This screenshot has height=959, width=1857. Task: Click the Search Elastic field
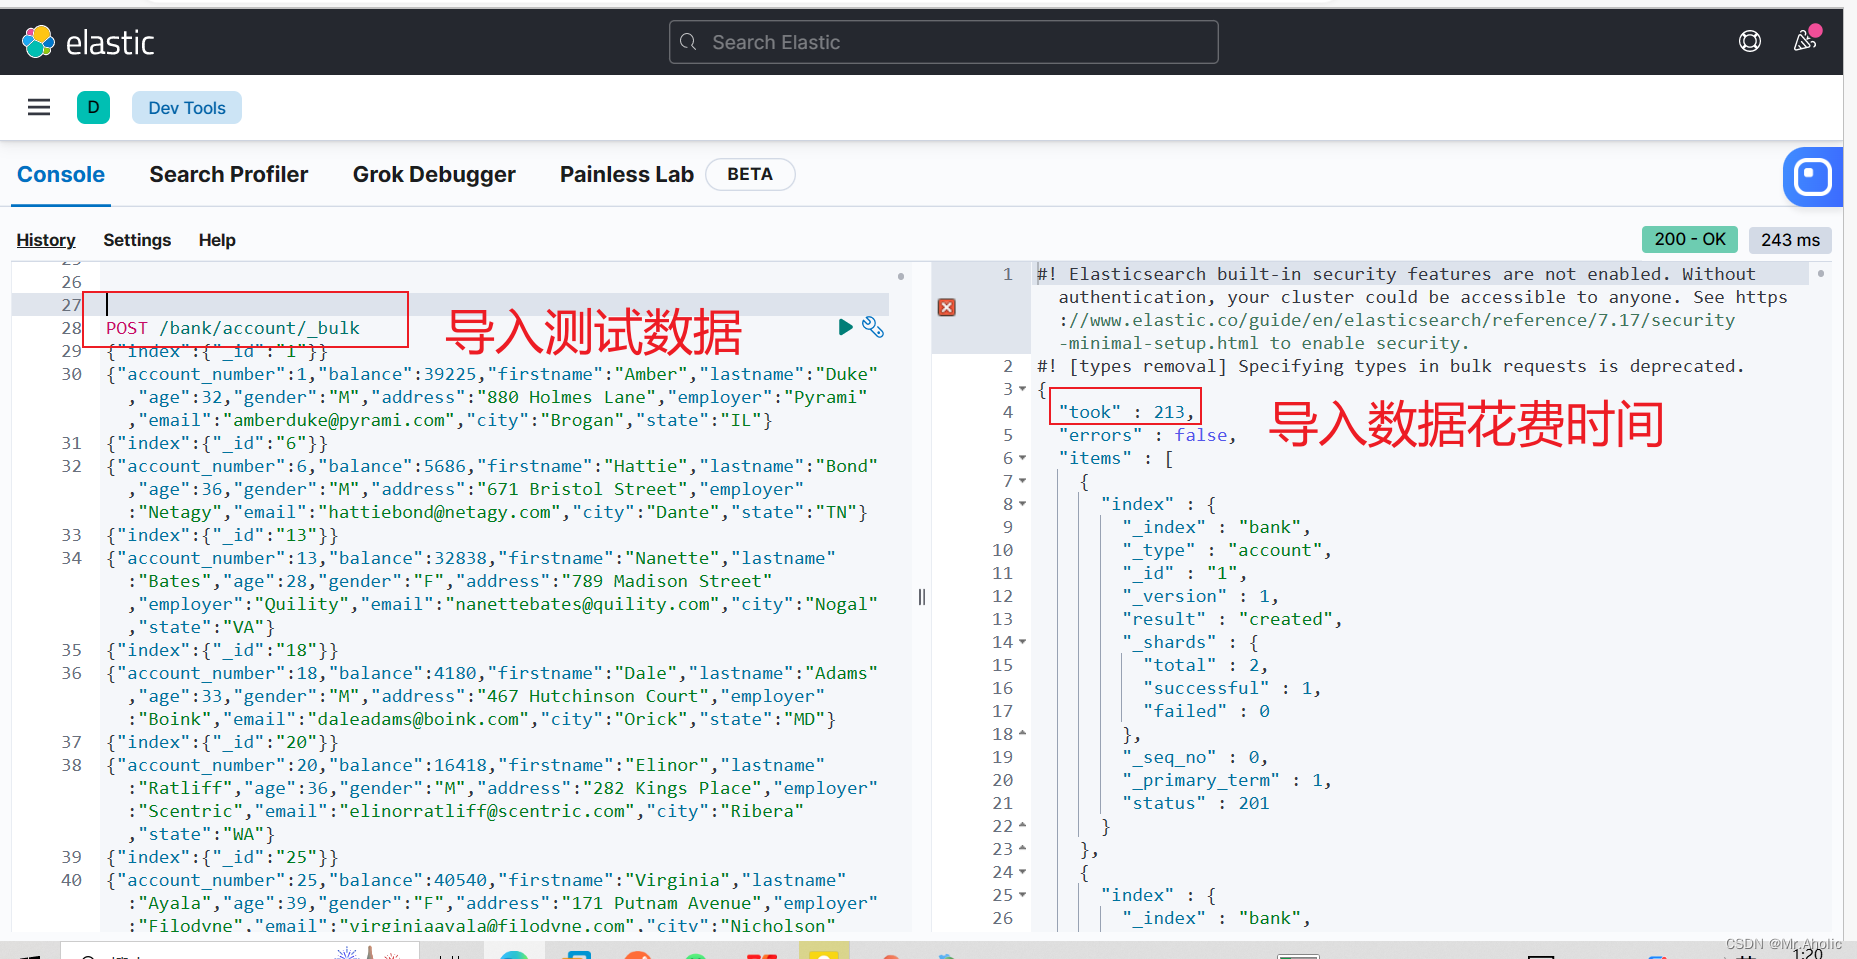(x=944, y=42)
